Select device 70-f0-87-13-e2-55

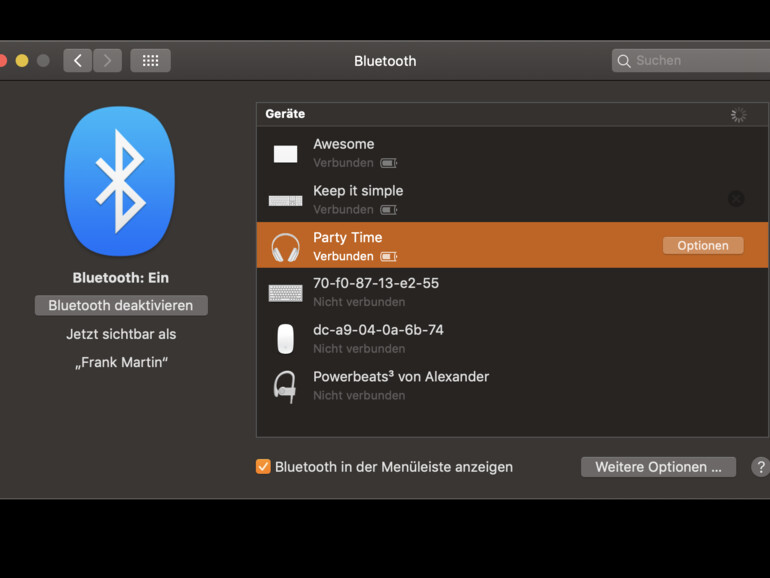[x=512, y=292]
